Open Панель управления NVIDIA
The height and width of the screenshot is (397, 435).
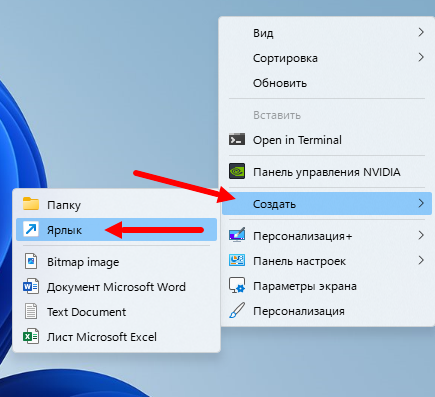point(327,172)
